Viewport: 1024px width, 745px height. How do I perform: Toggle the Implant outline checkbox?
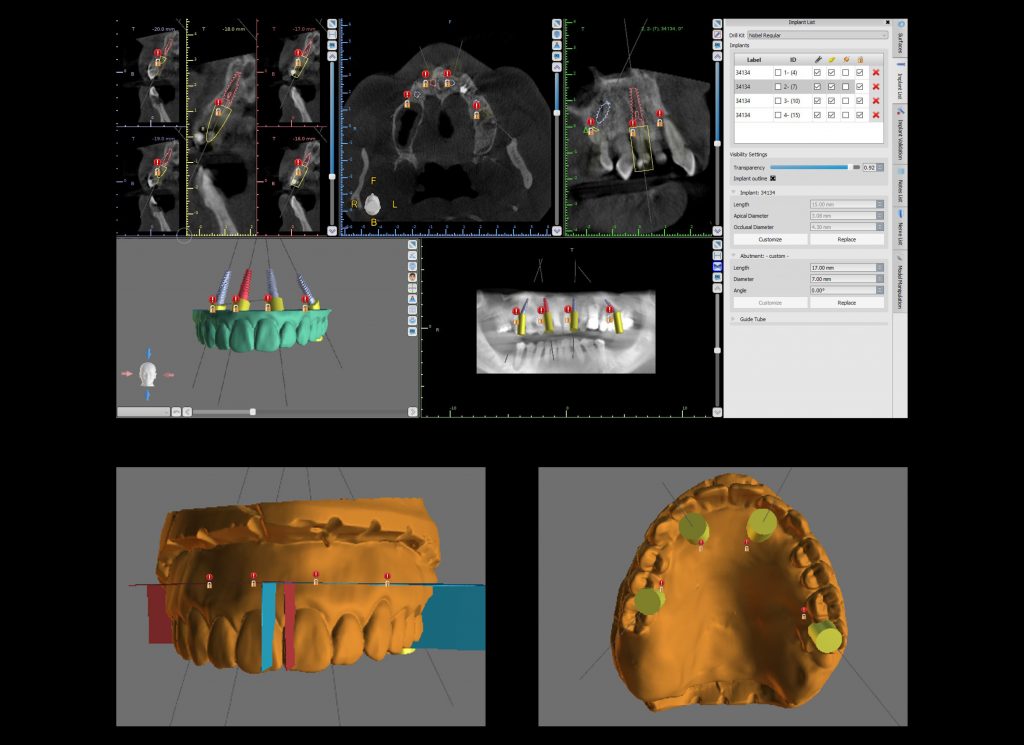pyautogui.click(x=772, y=178)
